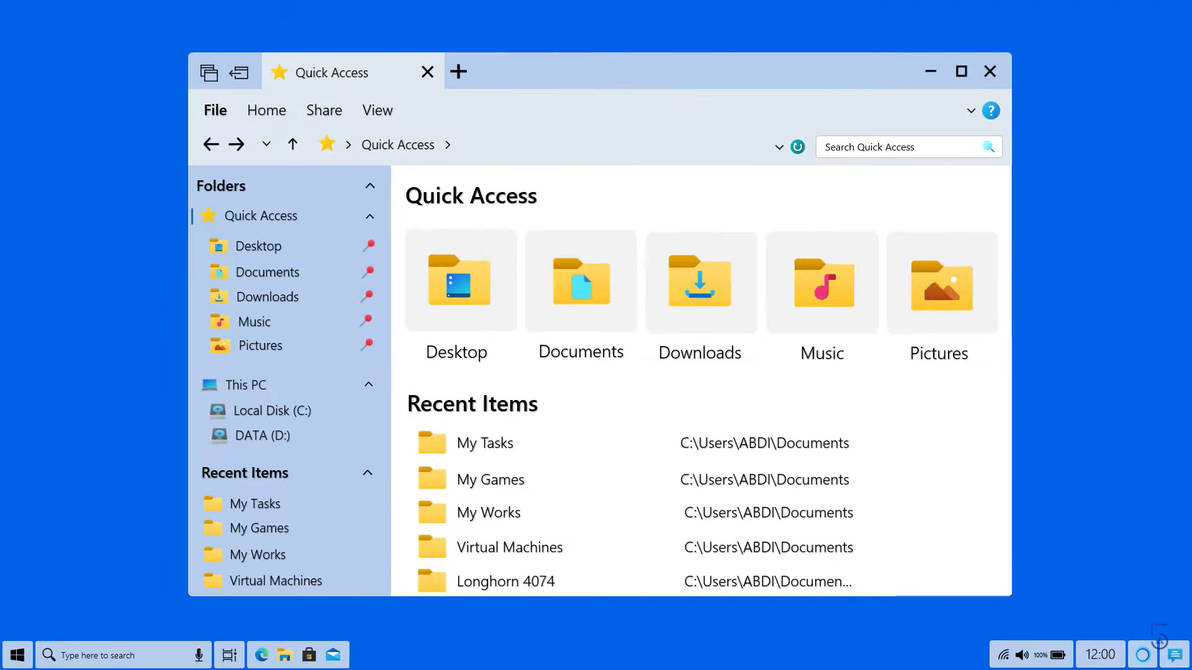Open the address history dropdown

point(779,148)
